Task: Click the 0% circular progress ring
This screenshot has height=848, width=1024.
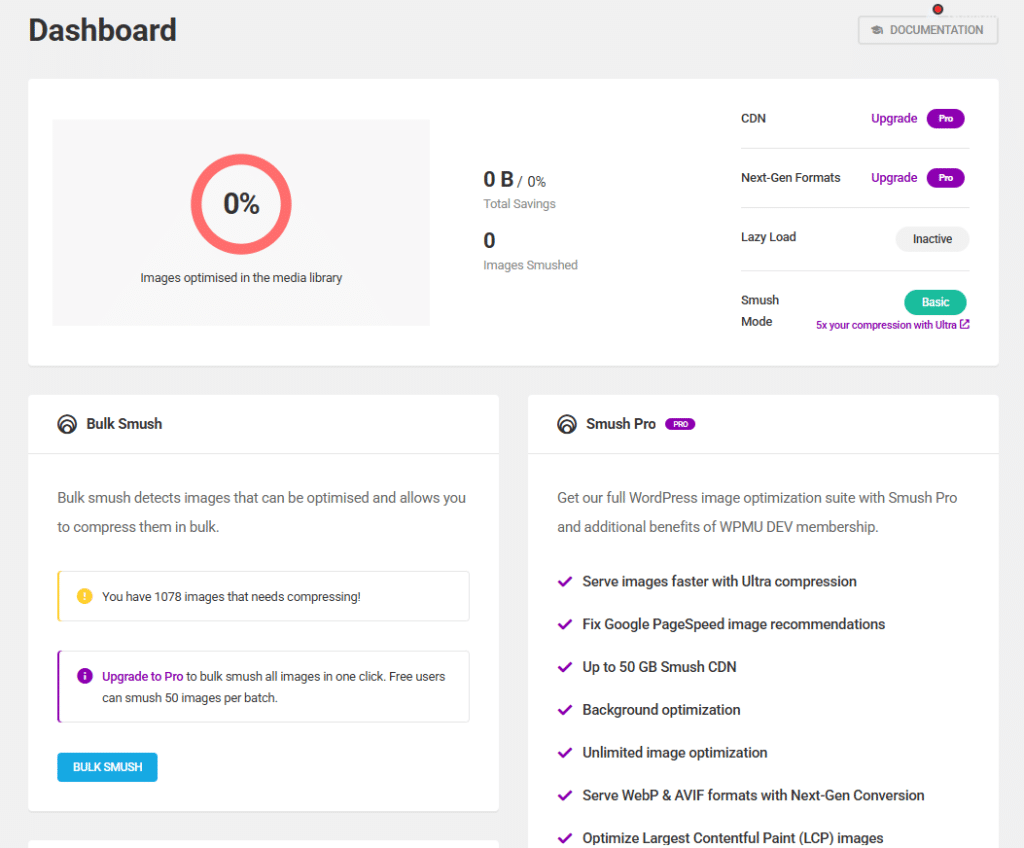Action: coord(241,204)
